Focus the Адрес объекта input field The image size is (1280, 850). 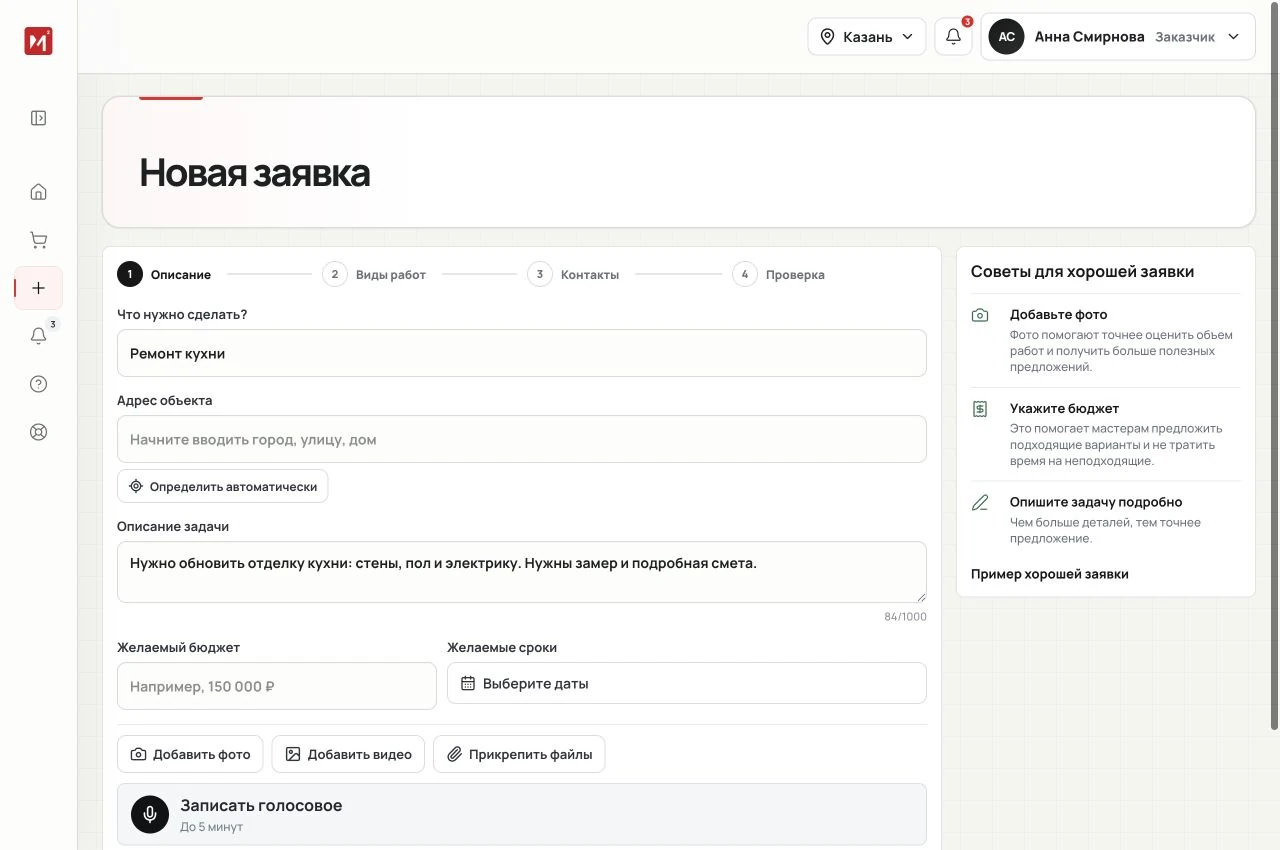click(x=522, y=439)
